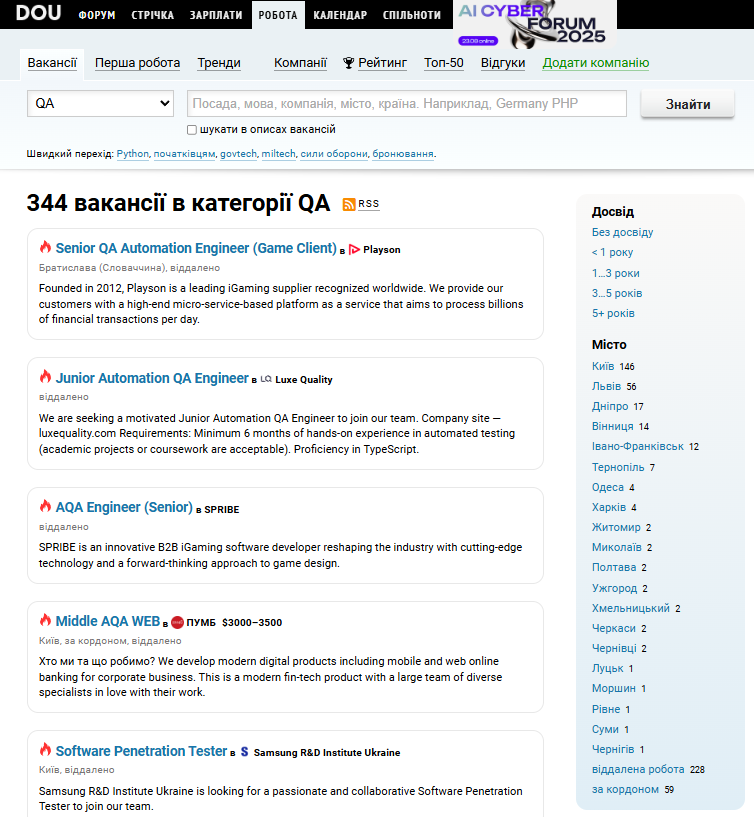The image size is (754, 817).
Task: Click the job search input field
Action: (406, 104)
